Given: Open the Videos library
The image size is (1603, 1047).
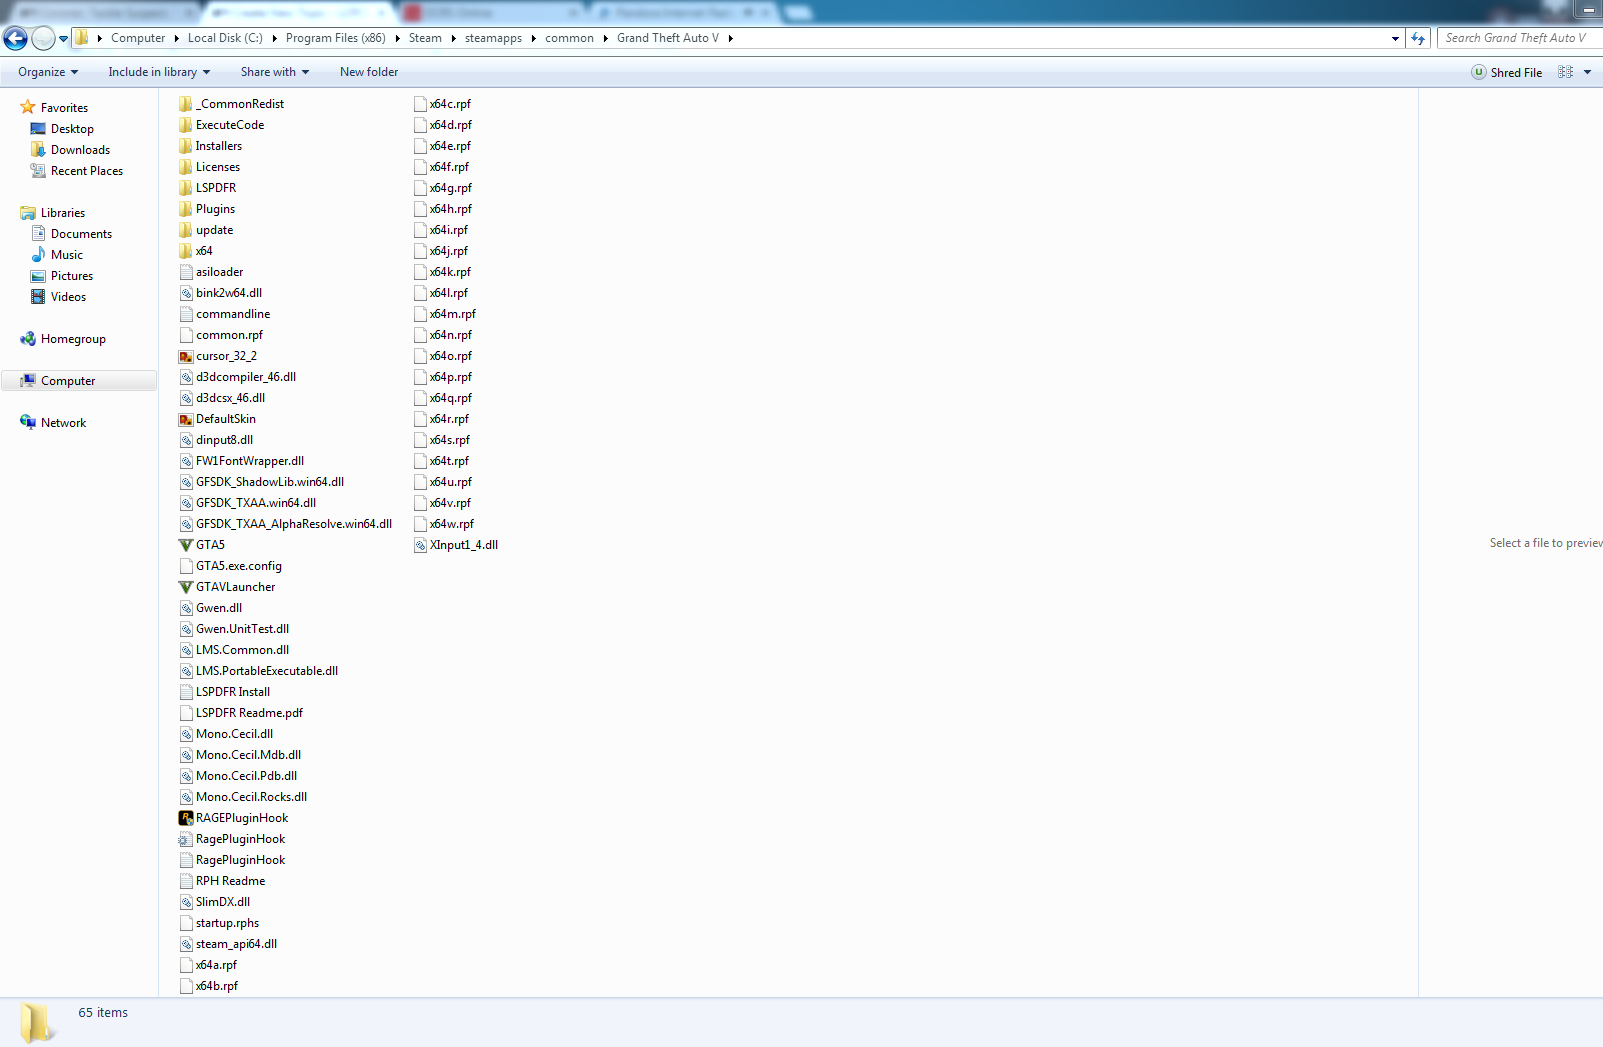Looking at the screenshot, I should [x=68, y=297].
